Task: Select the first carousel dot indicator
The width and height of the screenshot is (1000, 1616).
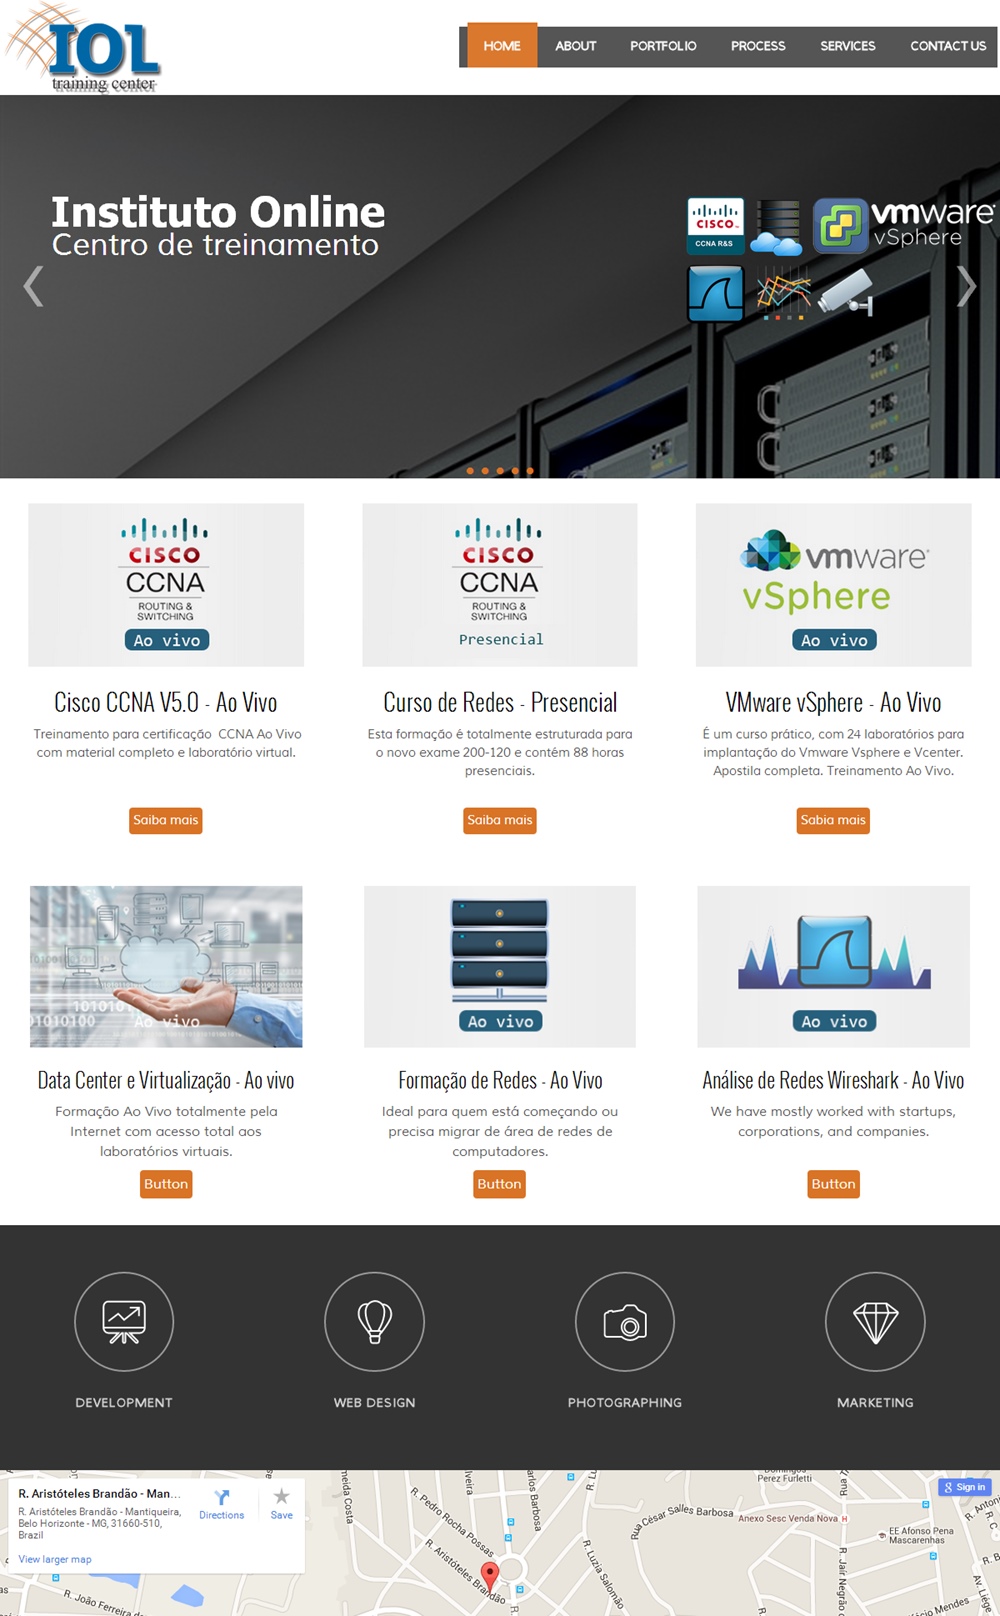Action: tap(470, 470)
